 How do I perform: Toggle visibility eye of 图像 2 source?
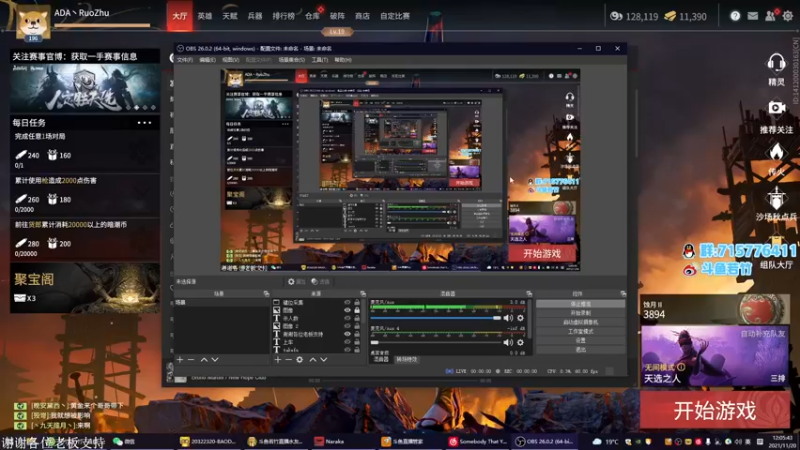click(347, 326)
